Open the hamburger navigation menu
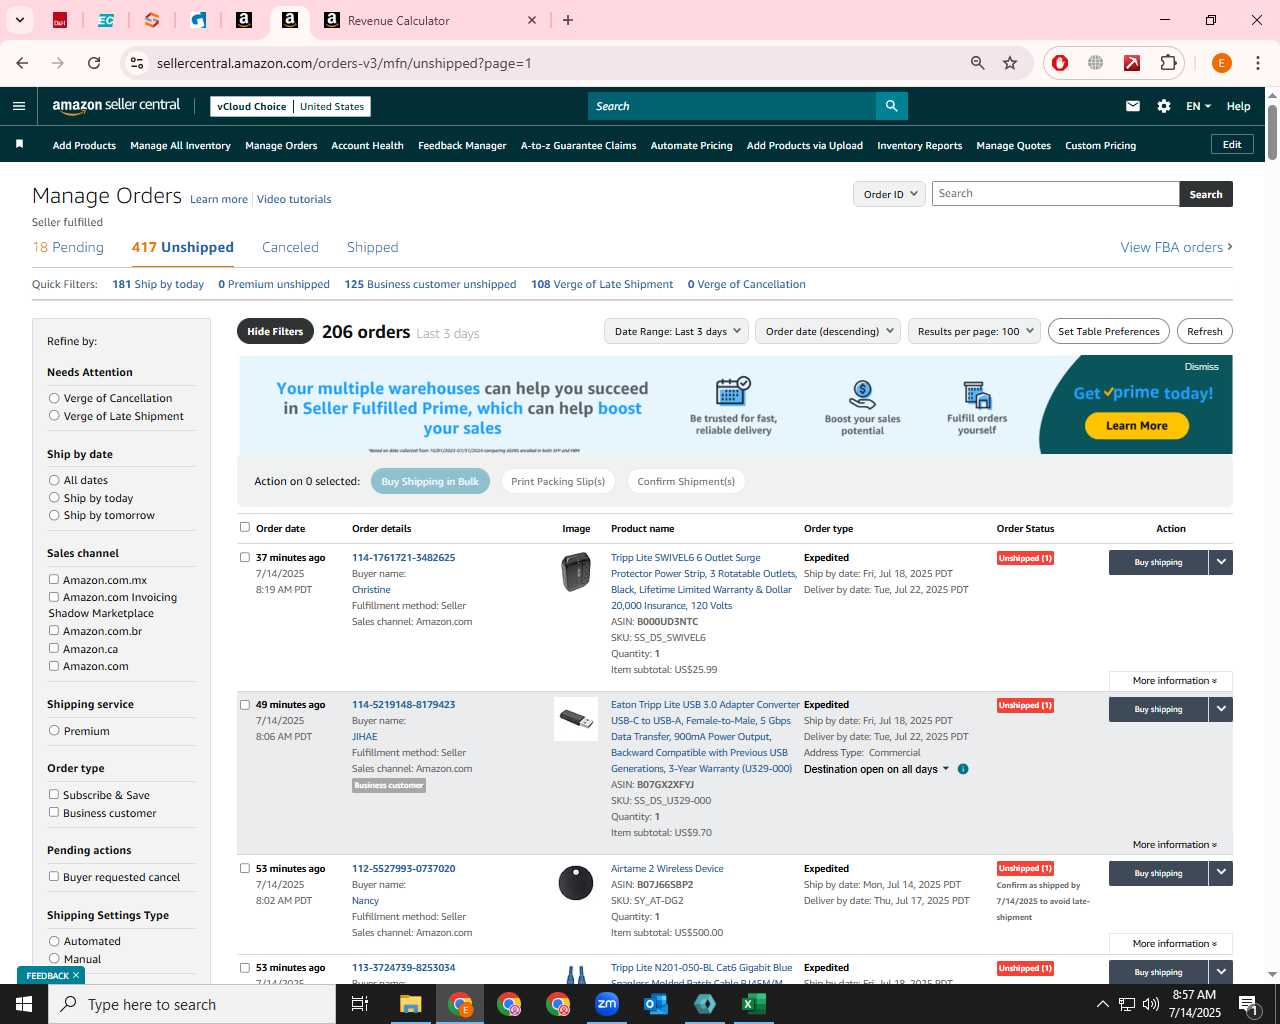The image size is (1280, 1024). (x=19, y=106)
